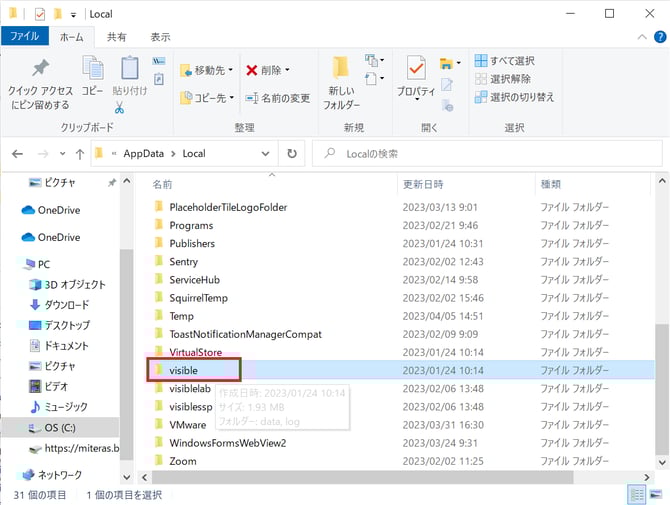Open プロパティ for the selected folder
Viewport: 670px width, 505px height.
[415, 80]
